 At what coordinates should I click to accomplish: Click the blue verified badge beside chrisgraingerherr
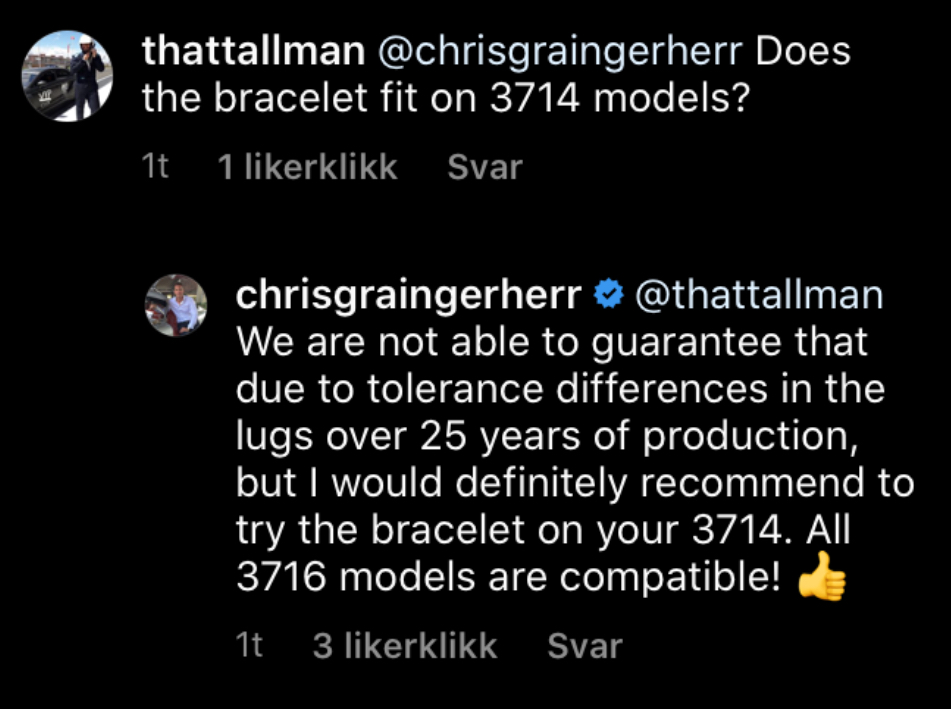tap(609, 296)
